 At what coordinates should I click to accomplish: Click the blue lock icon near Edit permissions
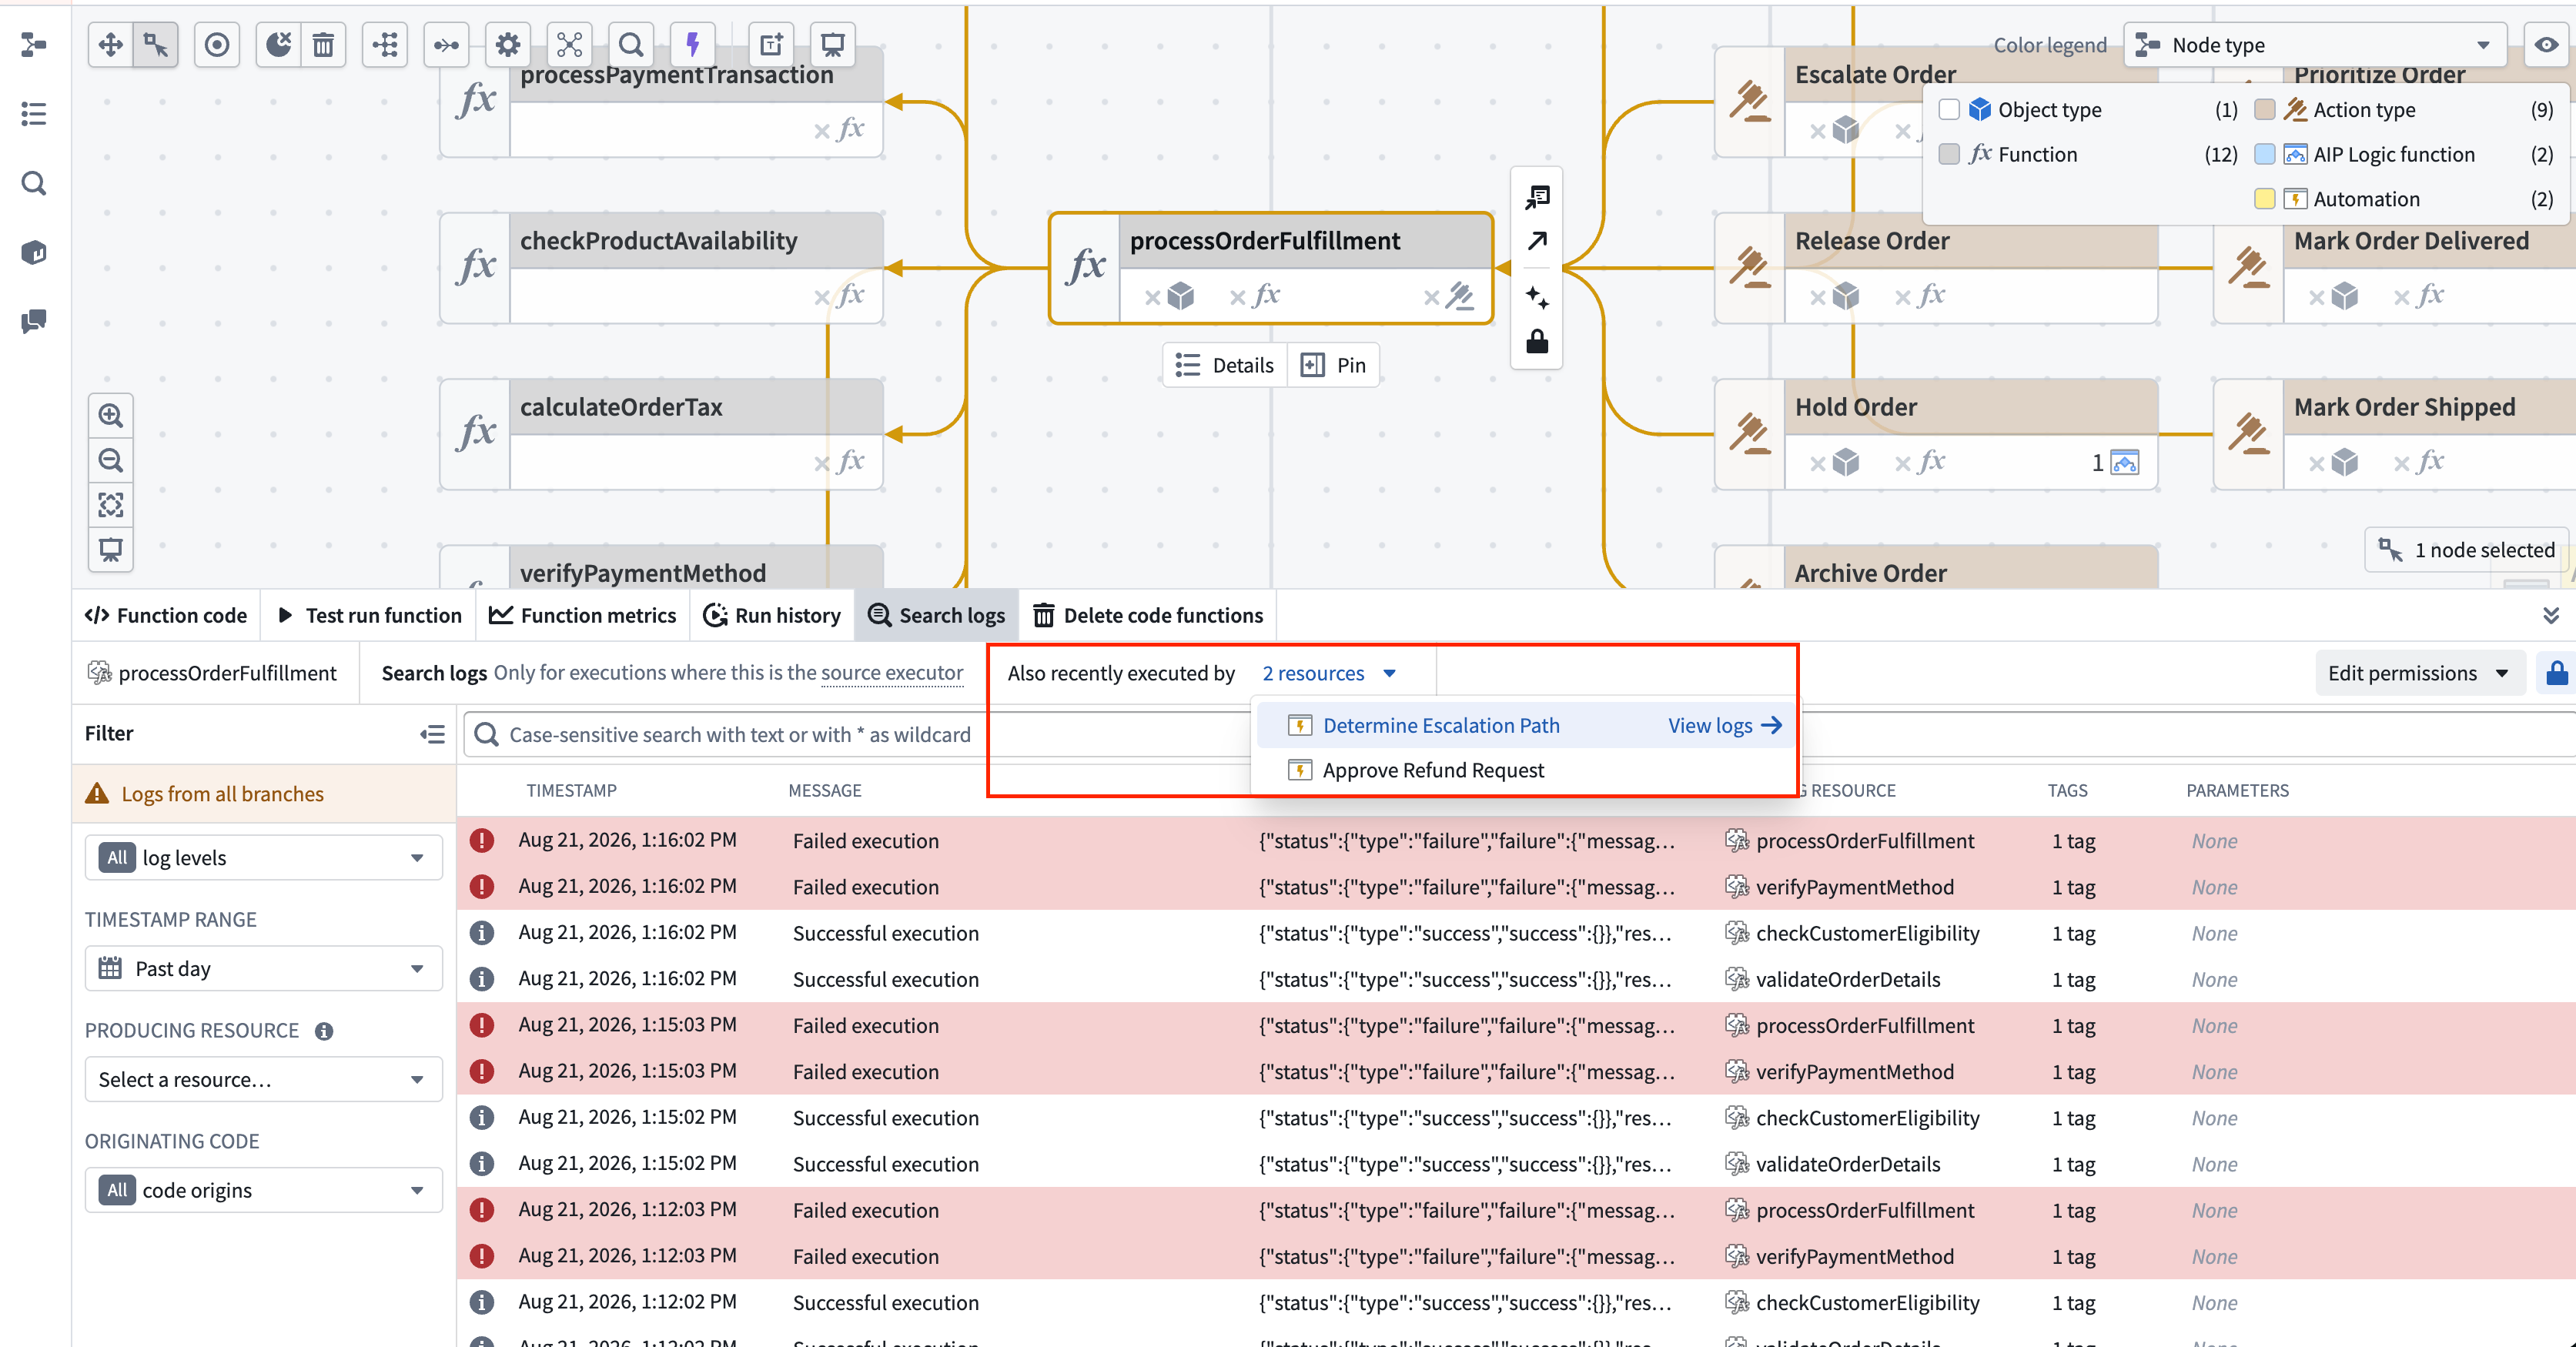tap(2557, 673)
